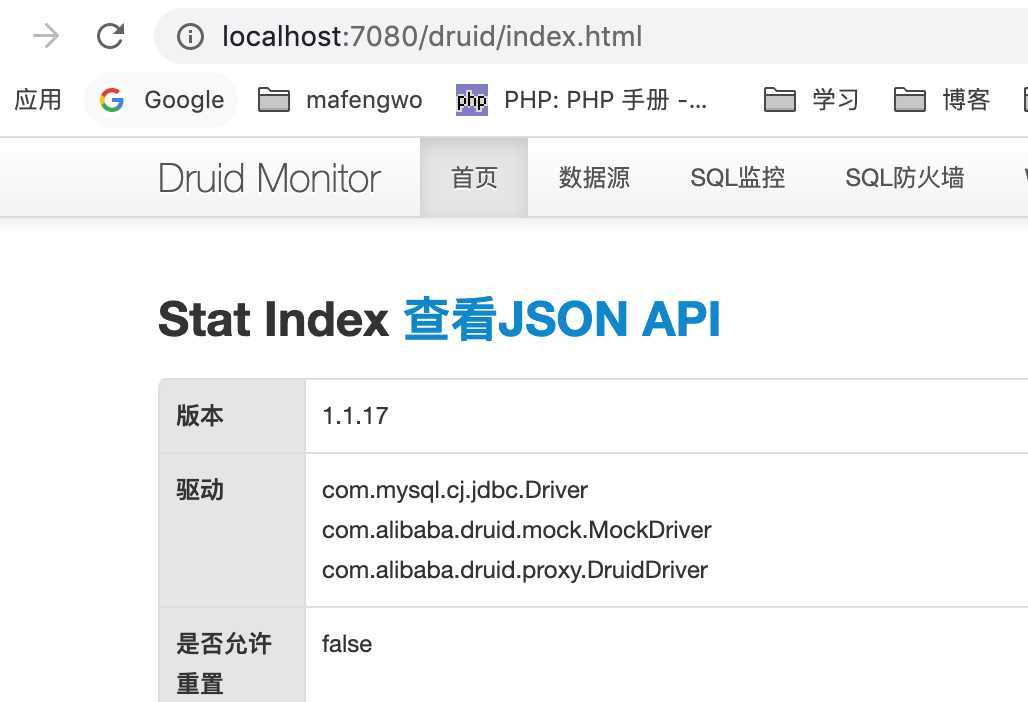Image resolution: width=1028 pixels, height=702 pixels.
Task: Open the 博客 folder icon
Action: click(910, 100)
